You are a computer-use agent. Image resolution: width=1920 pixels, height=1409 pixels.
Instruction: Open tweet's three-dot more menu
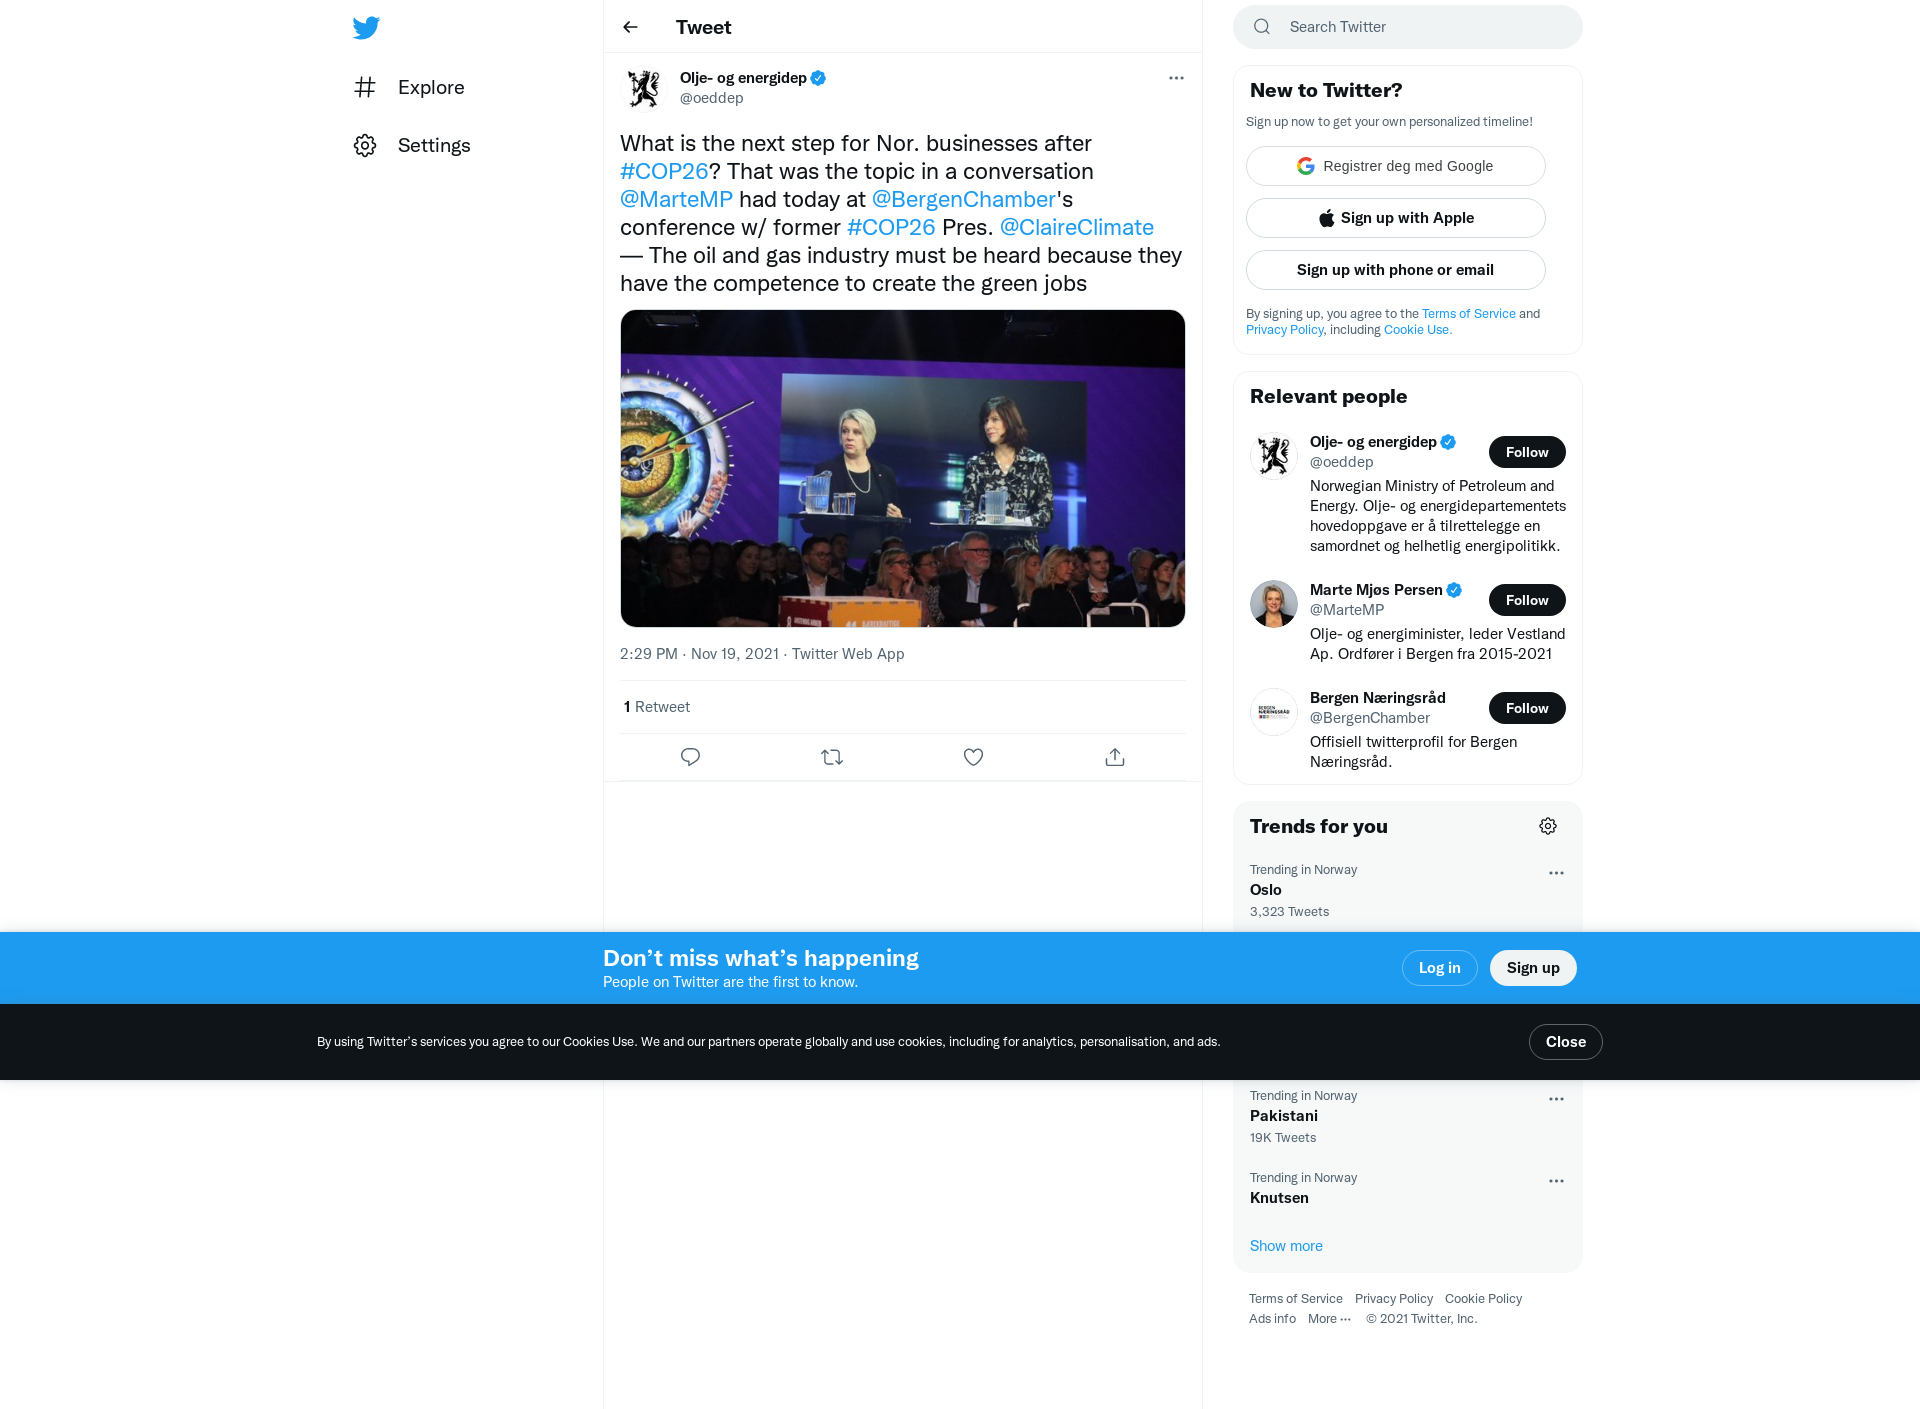pos(1176,78)
